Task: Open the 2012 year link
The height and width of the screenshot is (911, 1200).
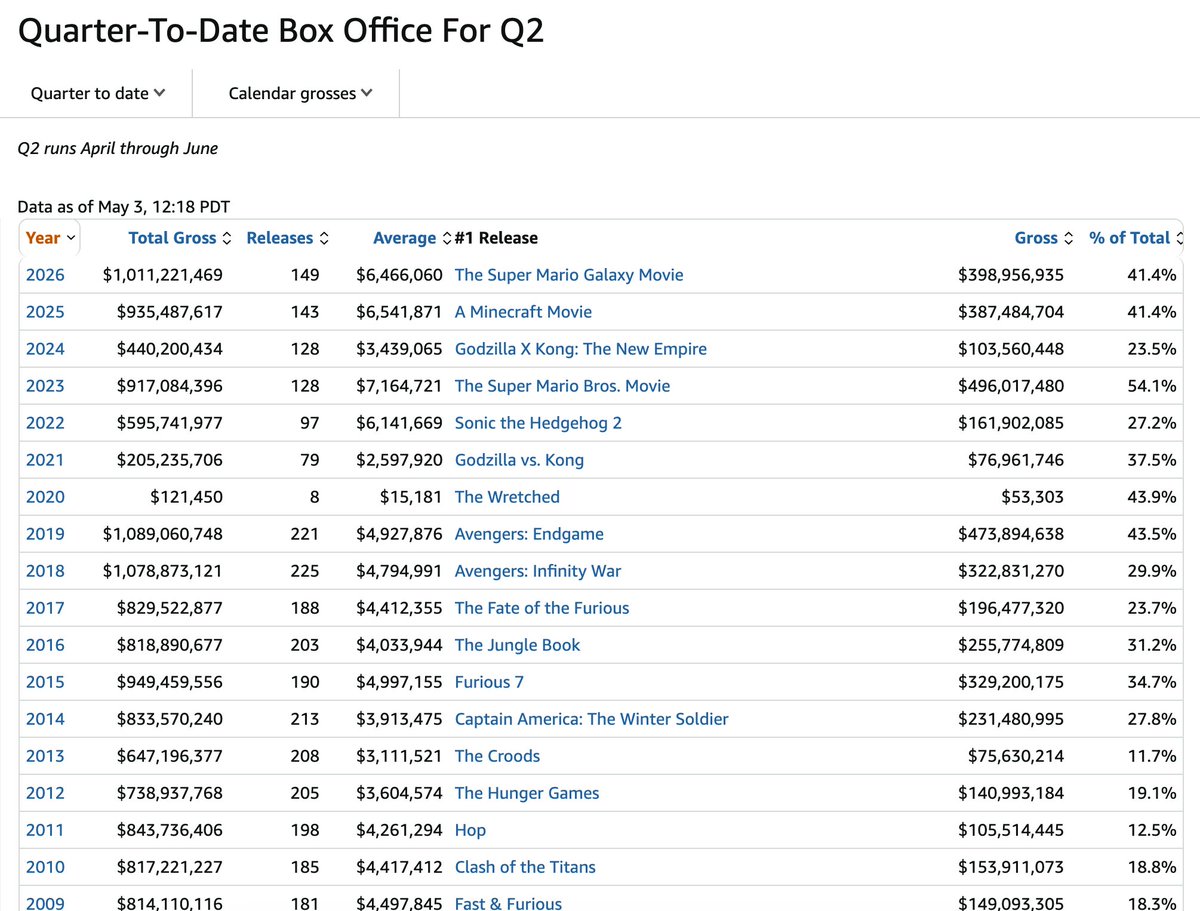Action: (x=45, y=793)
